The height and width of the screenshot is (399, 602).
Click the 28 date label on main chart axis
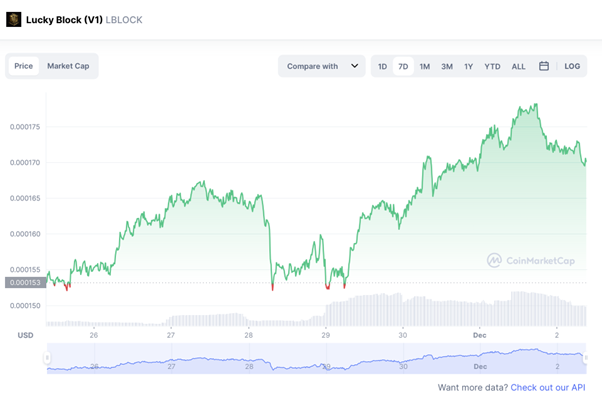click(x=248, y=335)
